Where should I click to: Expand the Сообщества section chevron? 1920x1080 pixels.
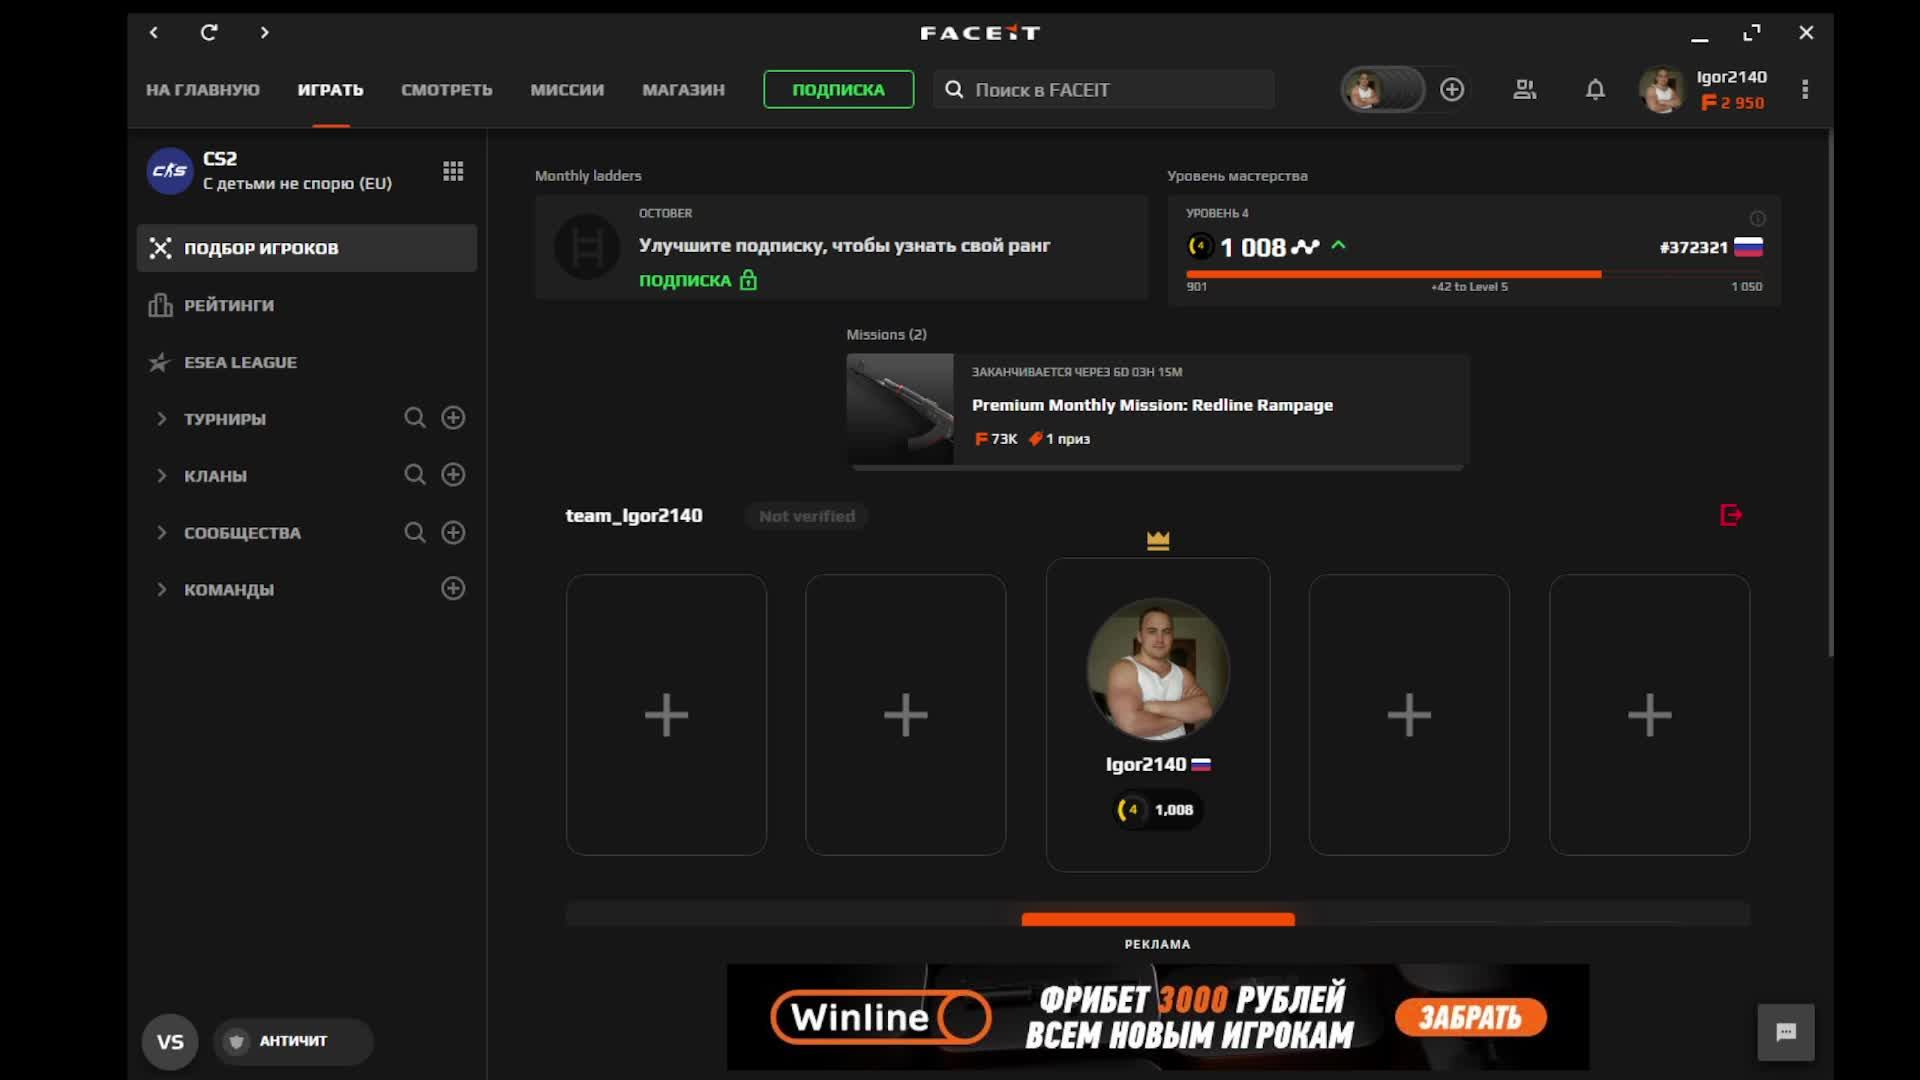point(161,533)
